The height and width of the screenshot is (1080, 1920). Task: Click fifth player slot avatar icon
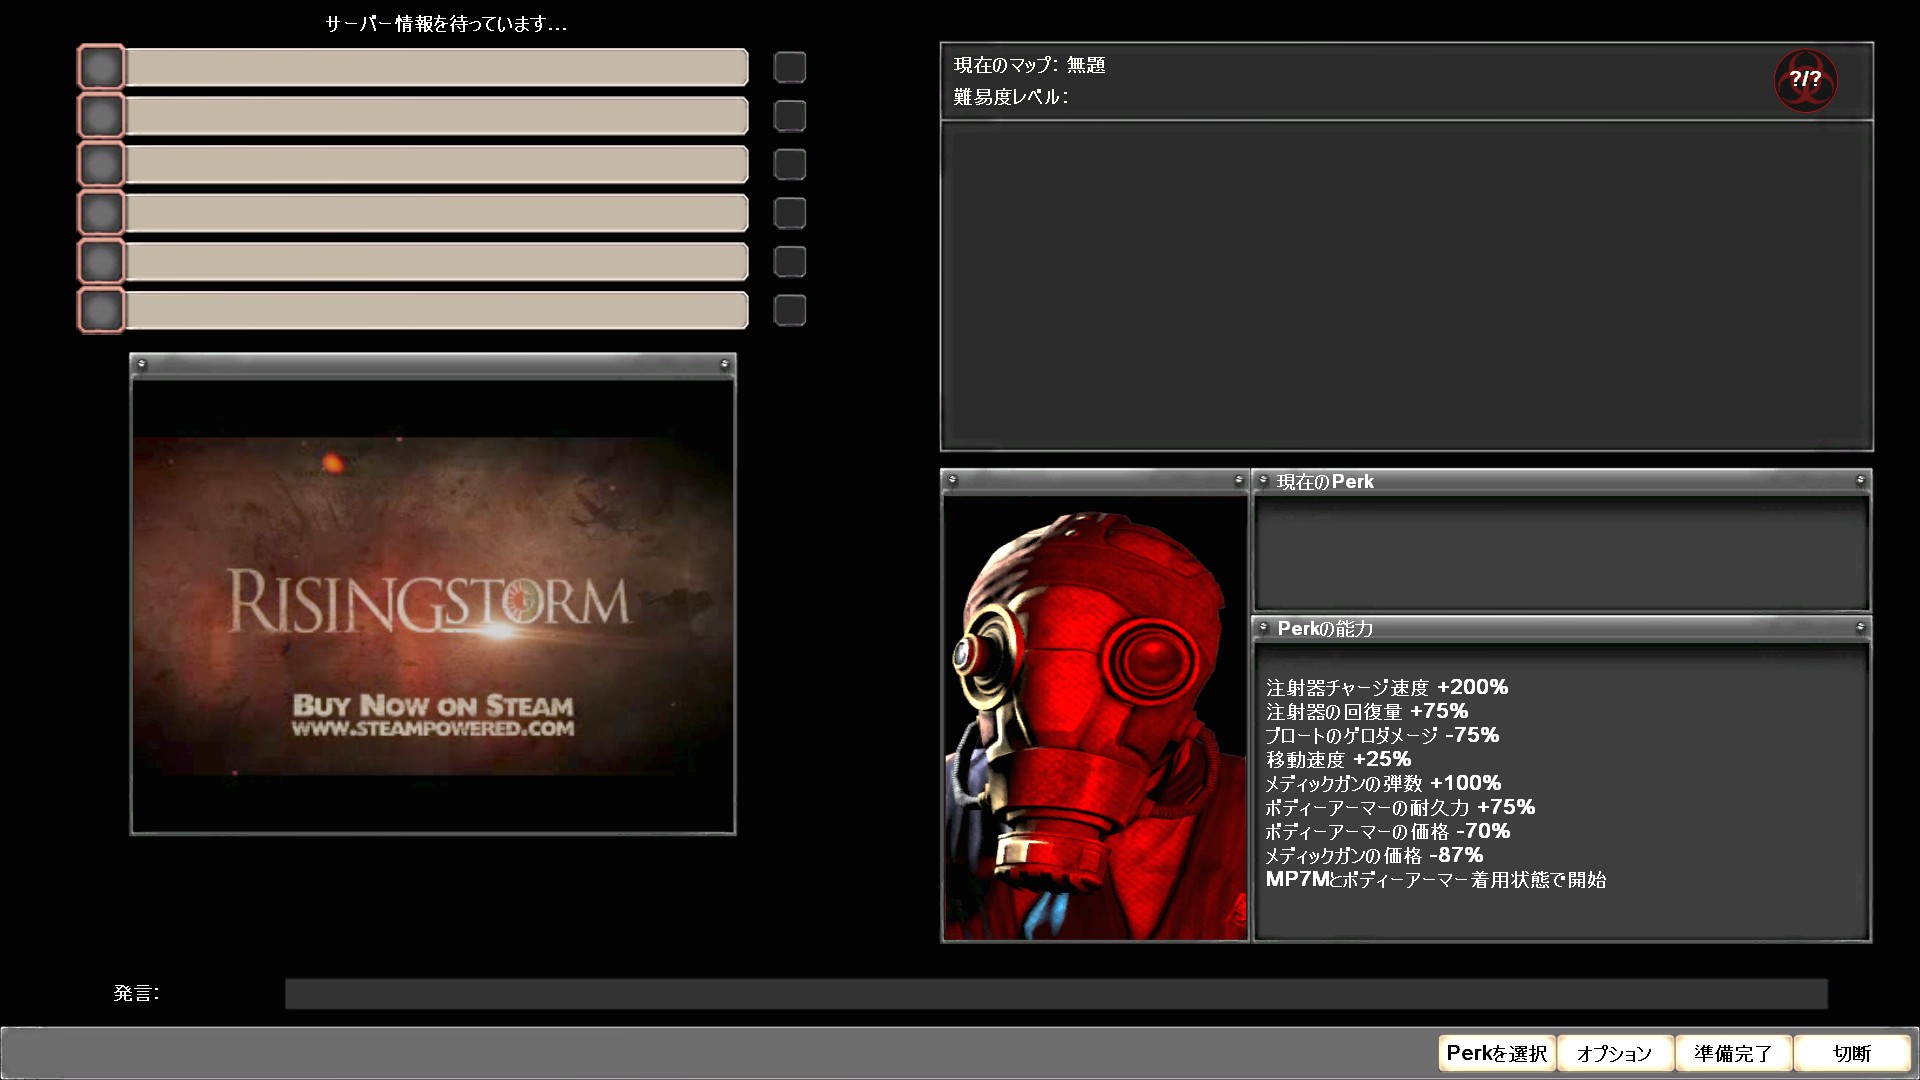point(101,262)
